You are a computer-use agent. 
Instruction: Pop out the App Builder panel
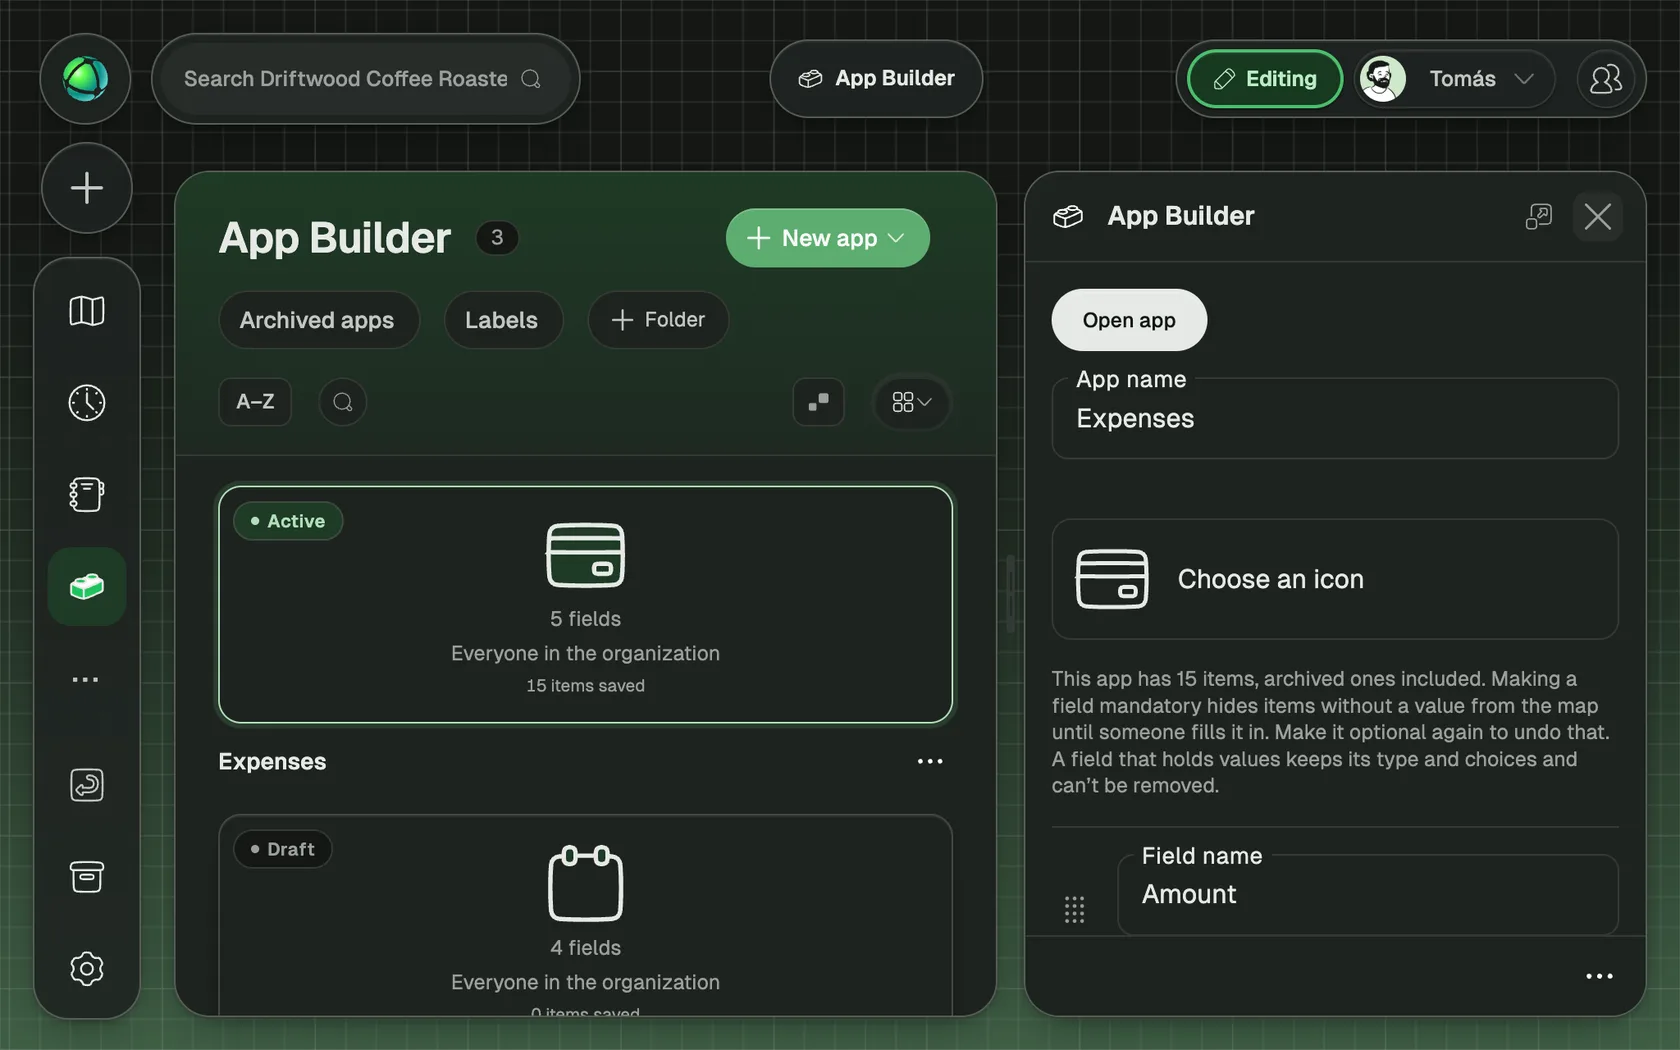coord(1539,216)
